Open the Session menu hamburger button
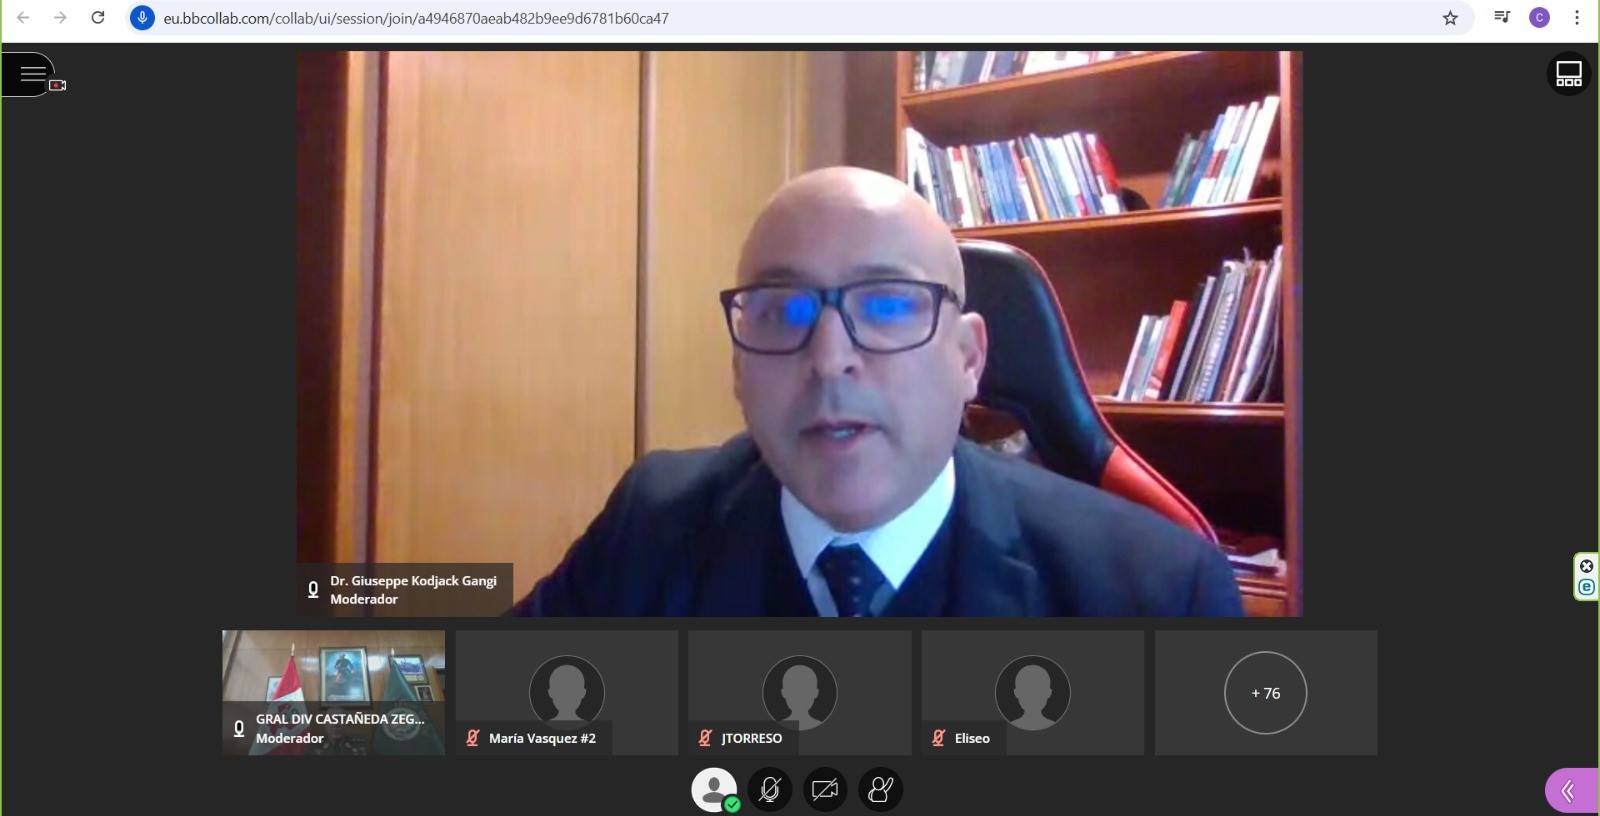Screen dimensions: 1600x816 [32, 74]
